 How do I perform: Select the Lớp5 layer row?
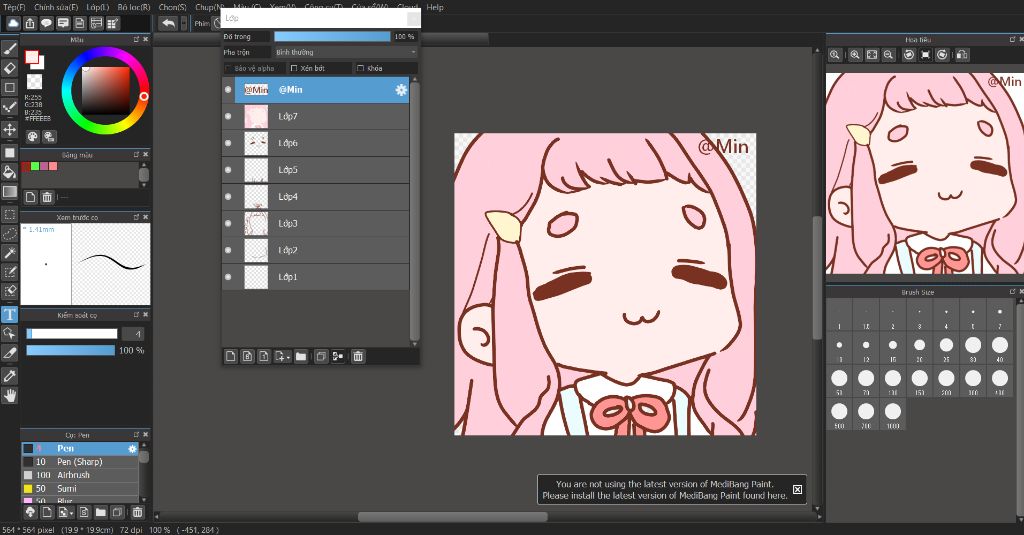315,170
